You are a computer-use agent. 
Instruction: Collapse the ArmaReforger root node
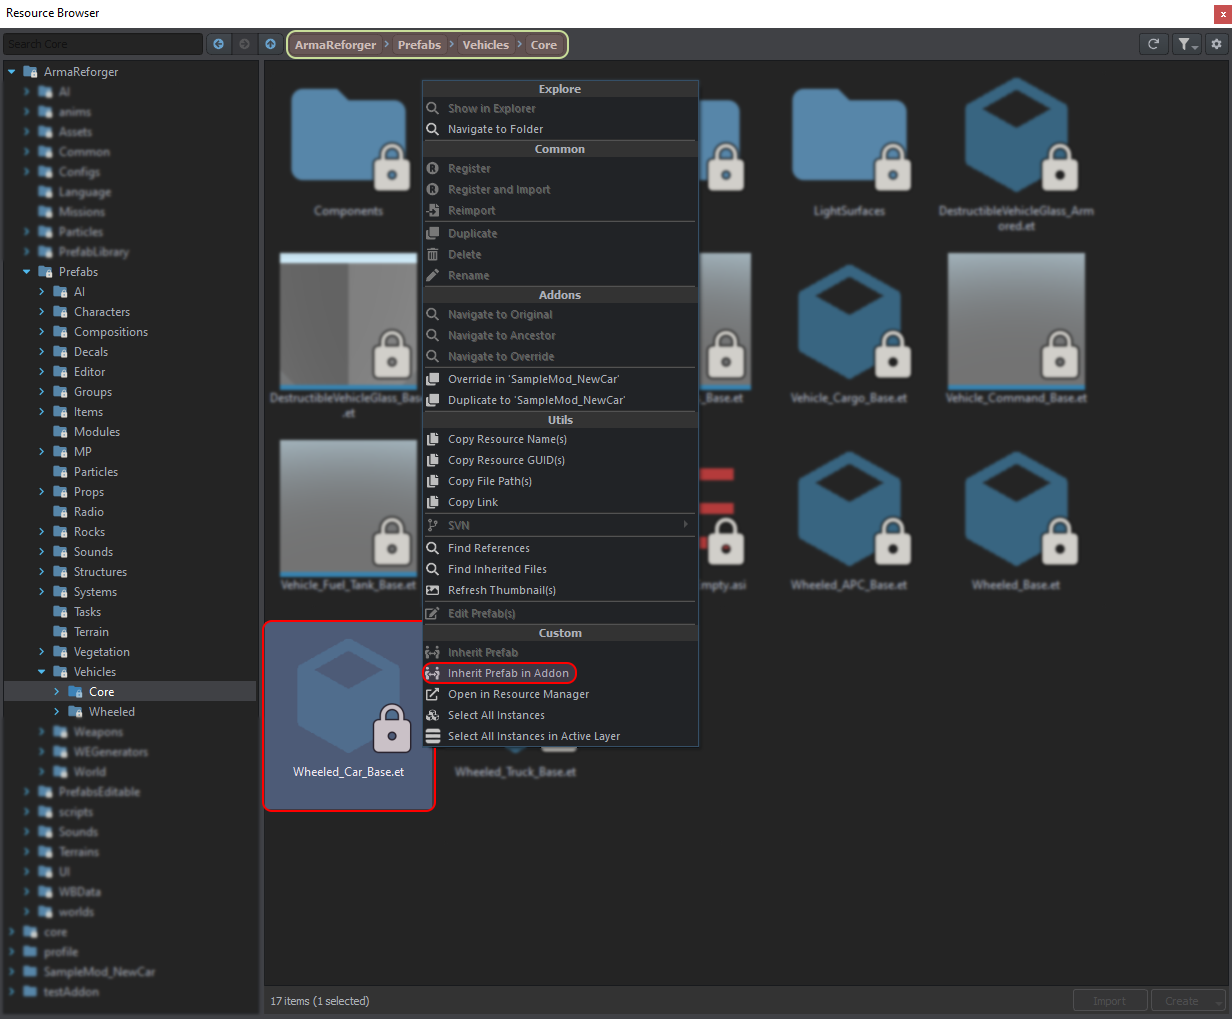point(12,72)
